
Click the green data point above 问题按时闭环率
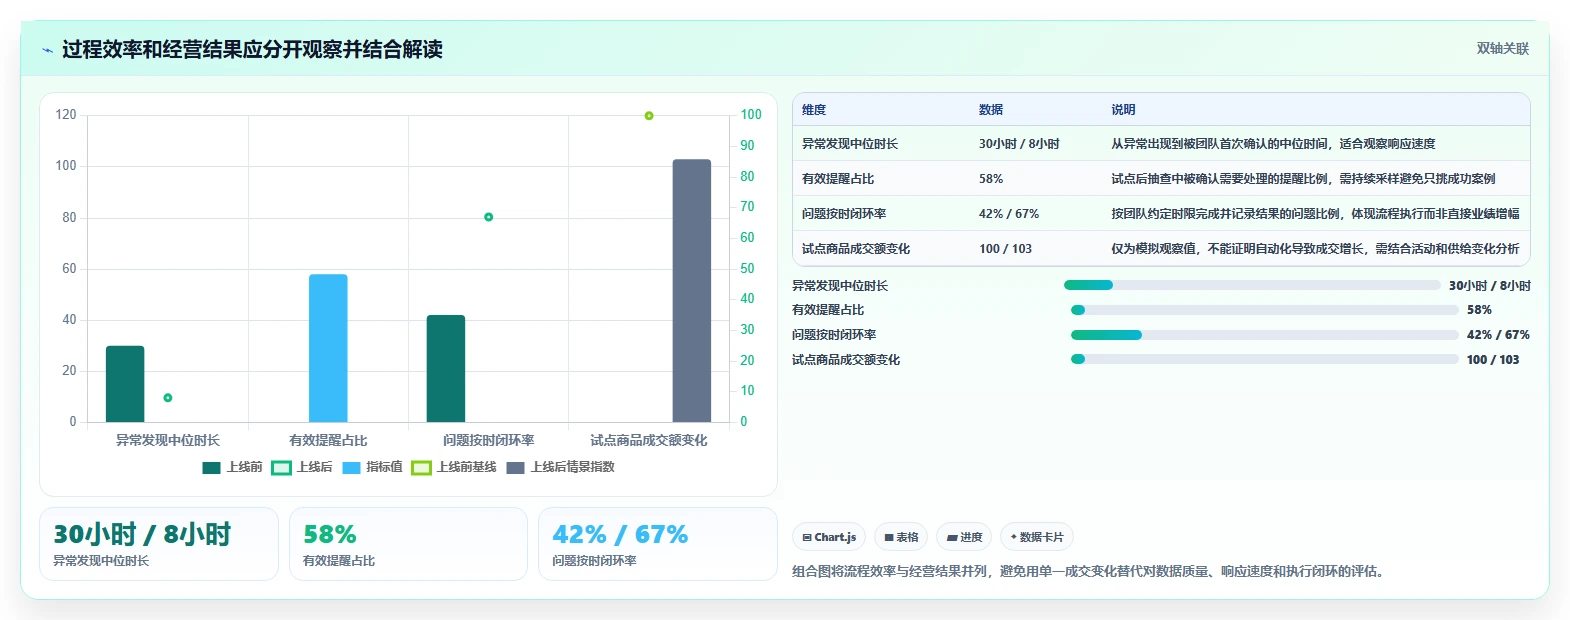(488, 217)
